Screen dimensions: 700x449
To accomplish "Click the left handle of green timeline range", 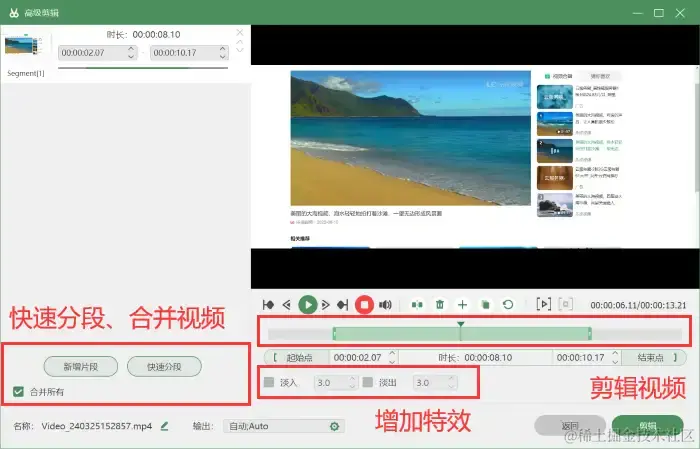I will click(334, 334).
